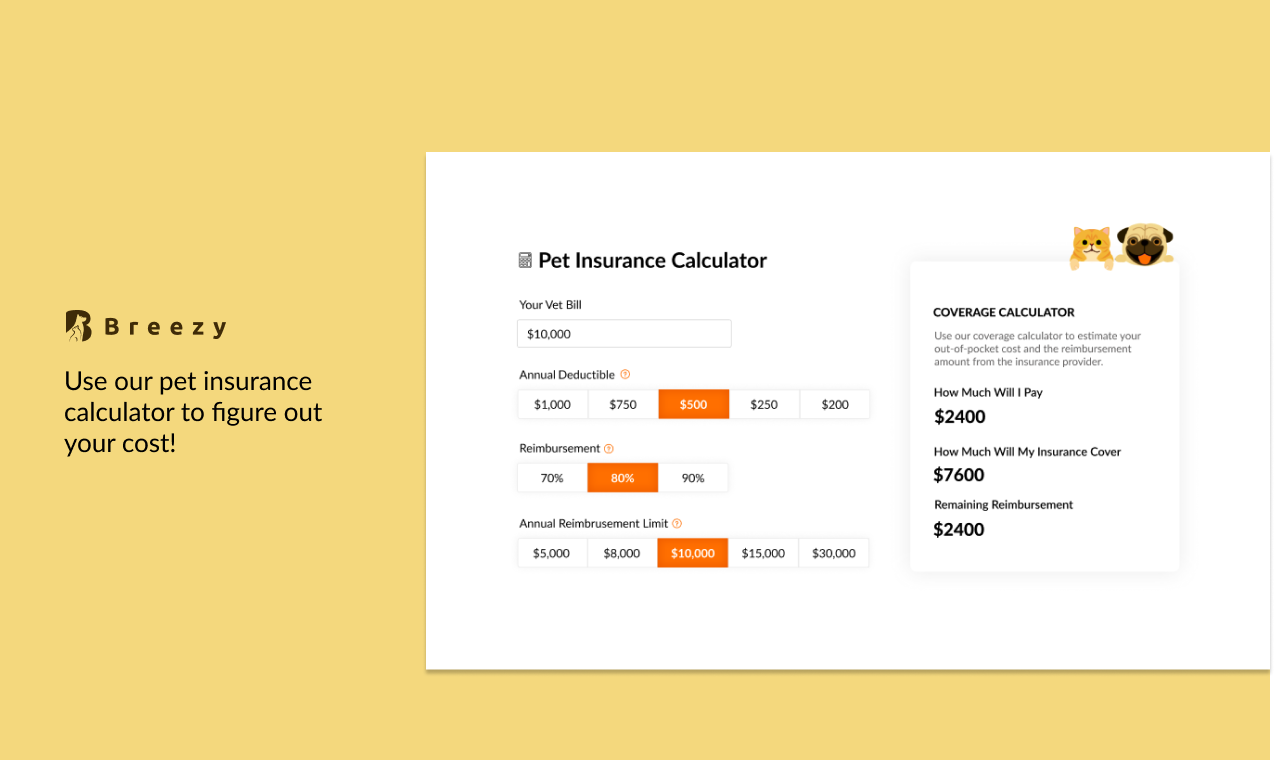Set reimbursement to 70%
Screen dimensions: 1274x760
552,478
